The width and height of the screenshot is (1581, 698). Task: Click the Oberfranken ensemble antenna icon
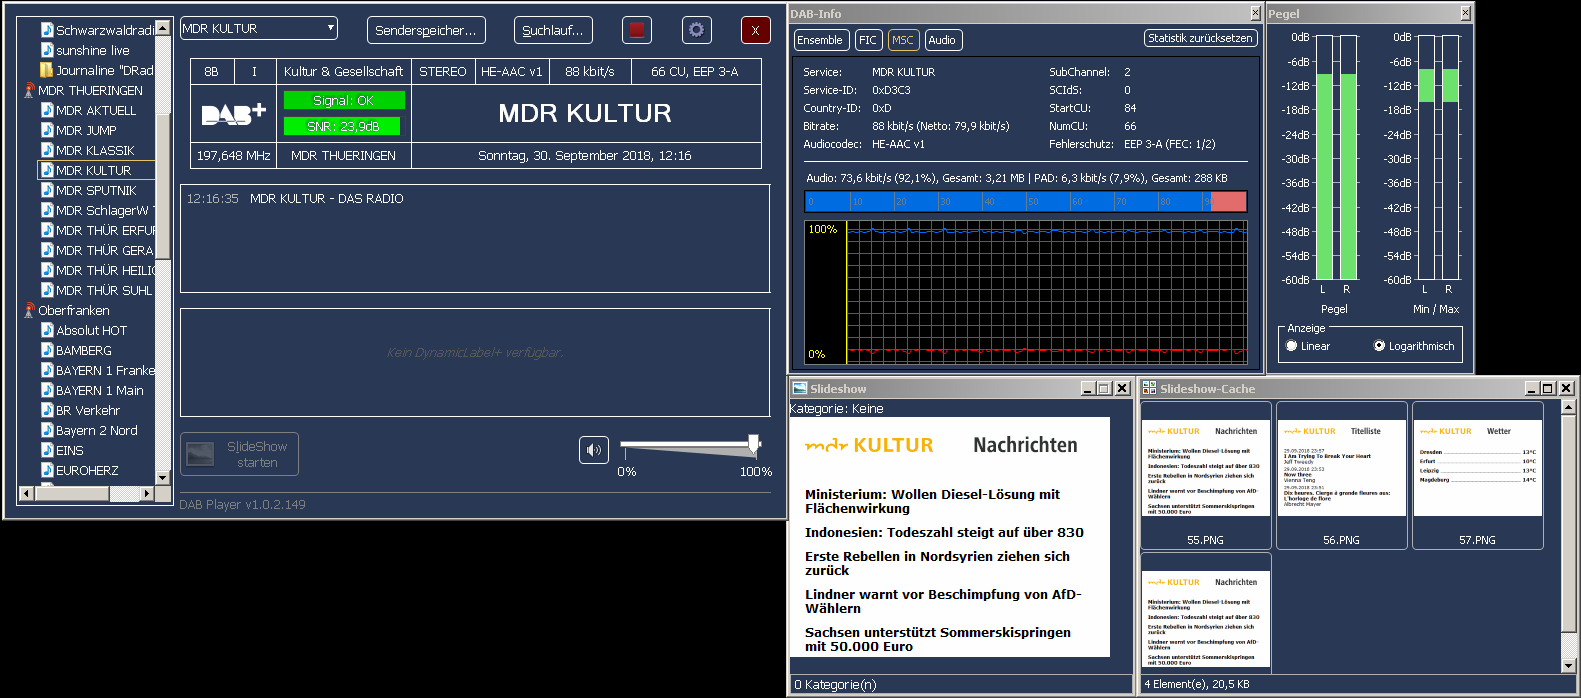(x=29, y=310)
